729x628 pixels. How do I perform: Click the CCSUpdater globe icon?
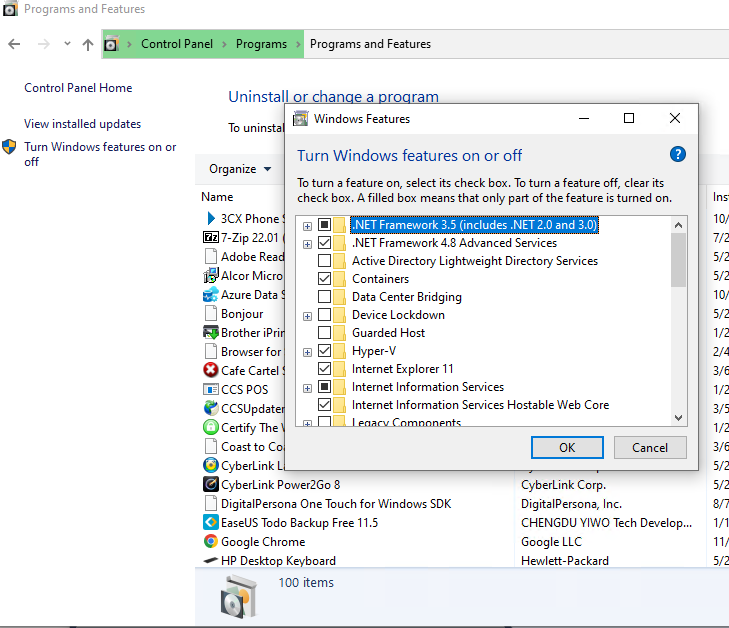click(211, 408)
